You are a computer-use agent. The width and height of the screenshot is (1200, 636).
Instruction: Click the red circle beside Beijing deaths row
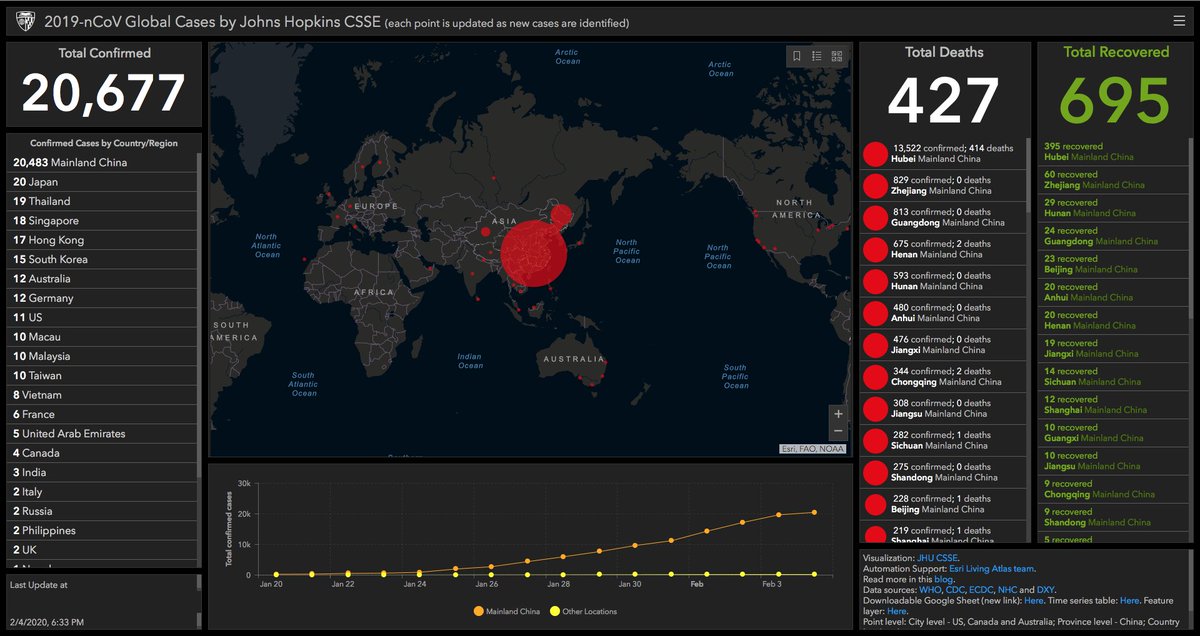point(876,505)
